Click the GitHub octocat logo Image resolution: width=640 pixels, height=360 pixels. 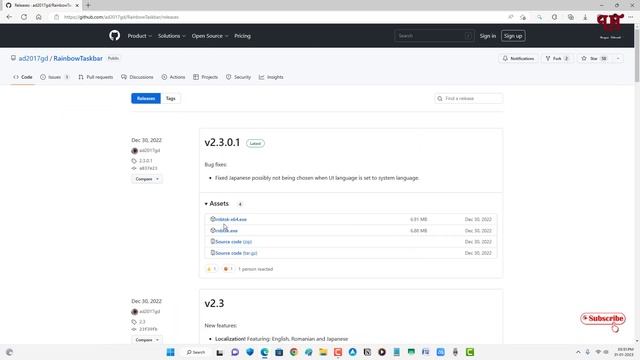pyautogui.click(x=115, y=36)
